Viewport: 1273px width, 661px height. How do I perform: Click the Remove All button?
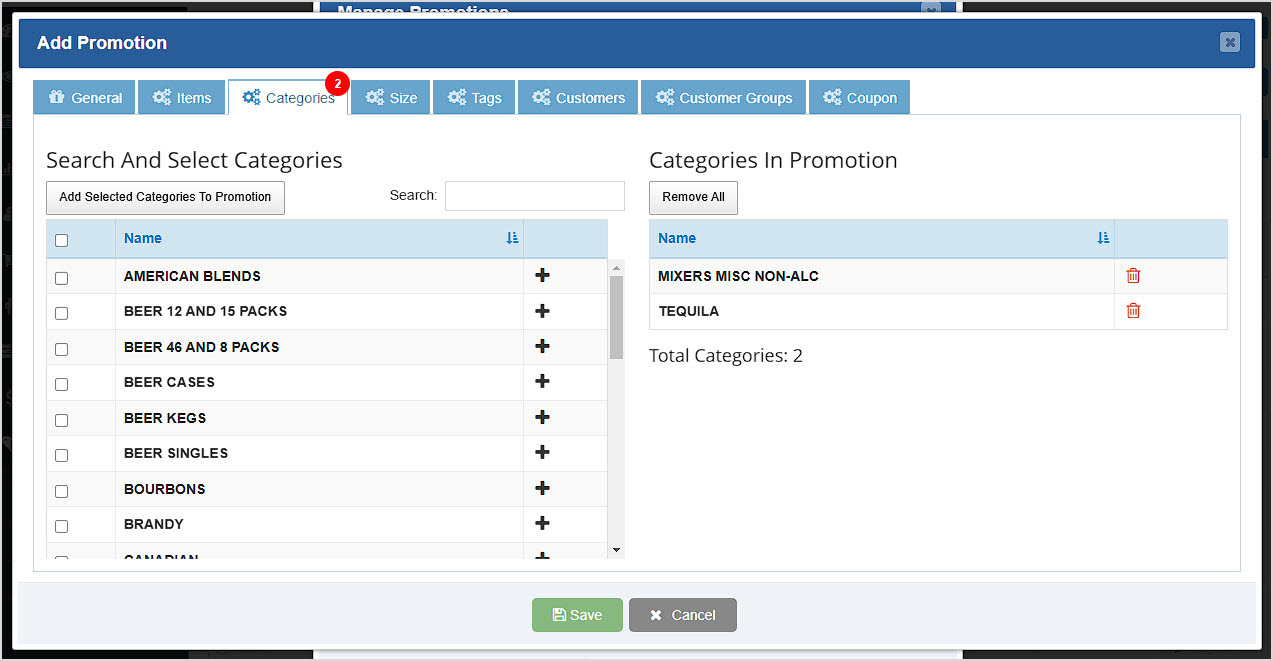coord(693,197)
